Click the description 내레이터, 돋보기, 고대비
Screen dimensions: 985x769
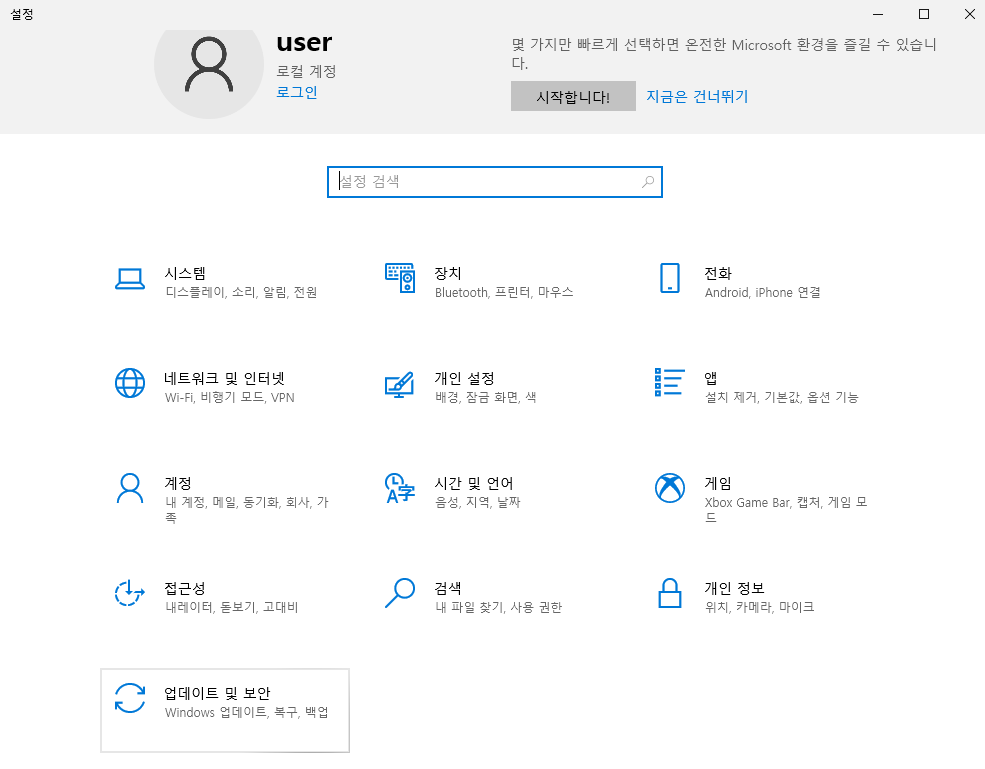click(232, 607)
